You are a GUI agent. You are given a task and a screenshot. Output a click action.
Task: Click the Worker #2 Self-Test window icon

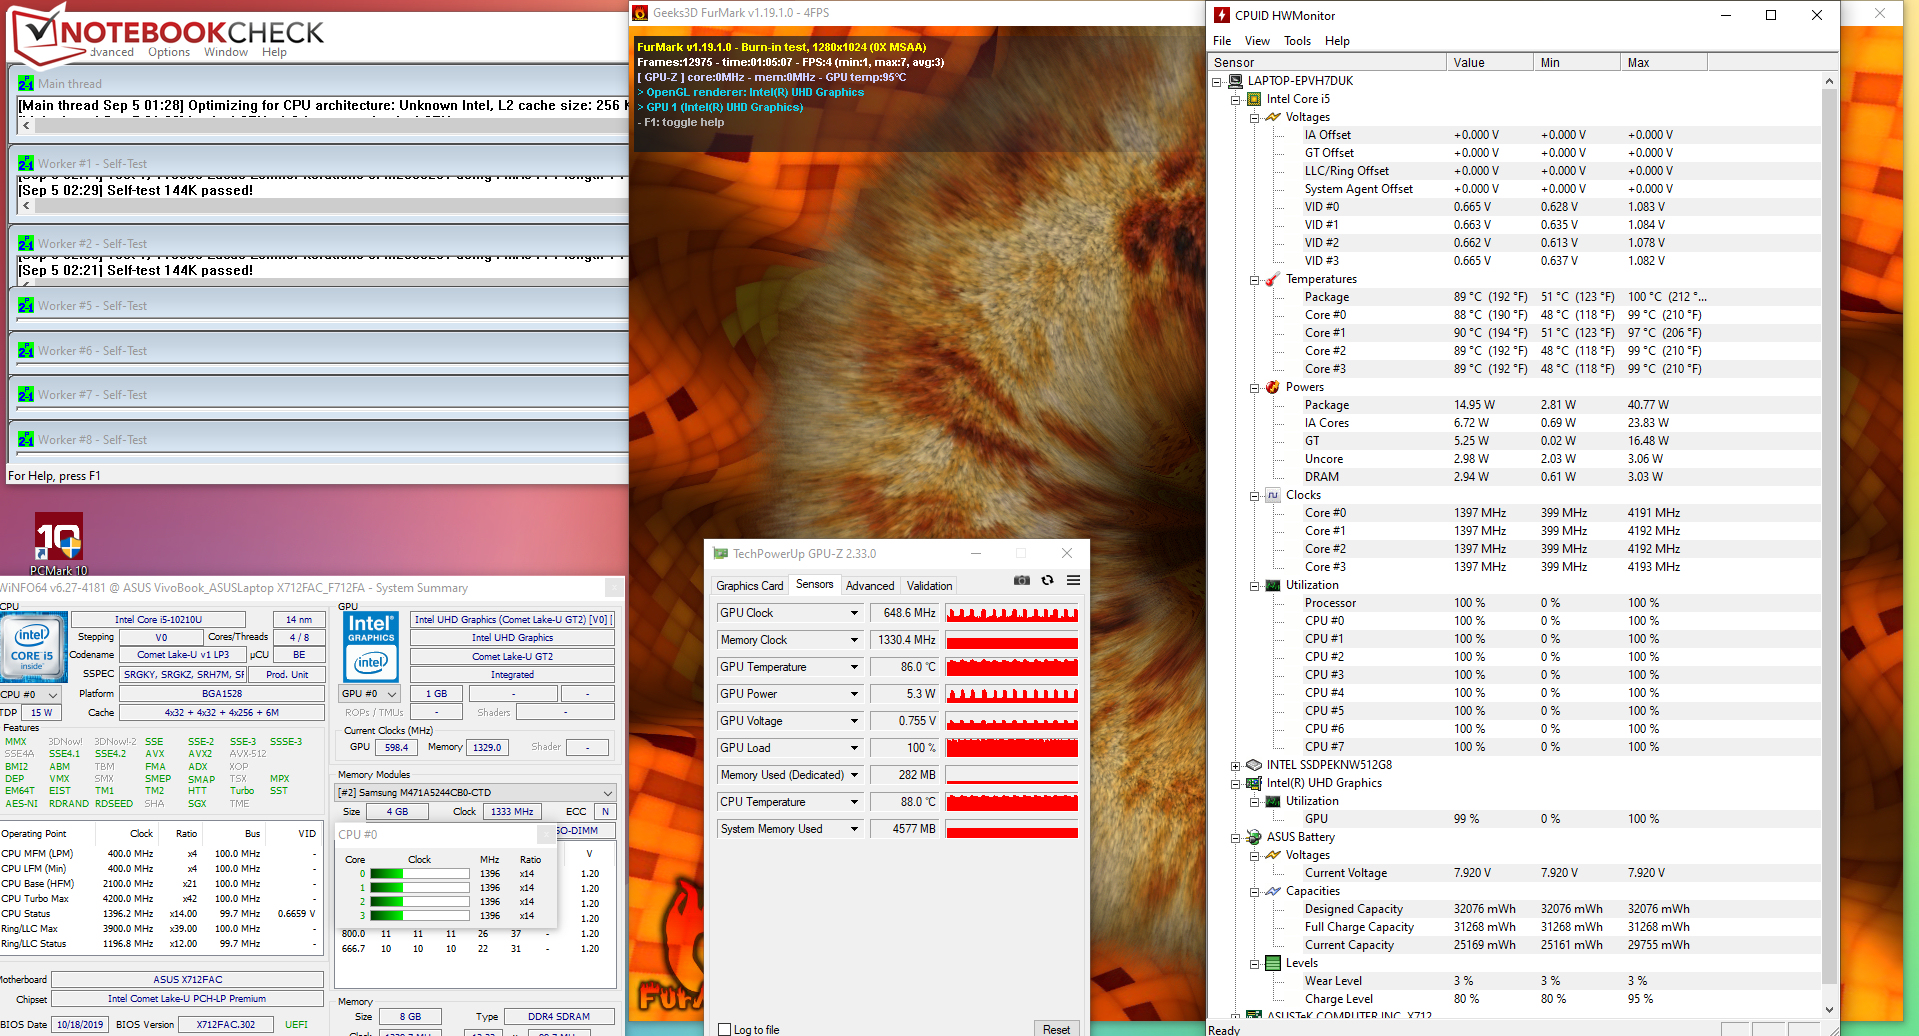coord(26,243)
